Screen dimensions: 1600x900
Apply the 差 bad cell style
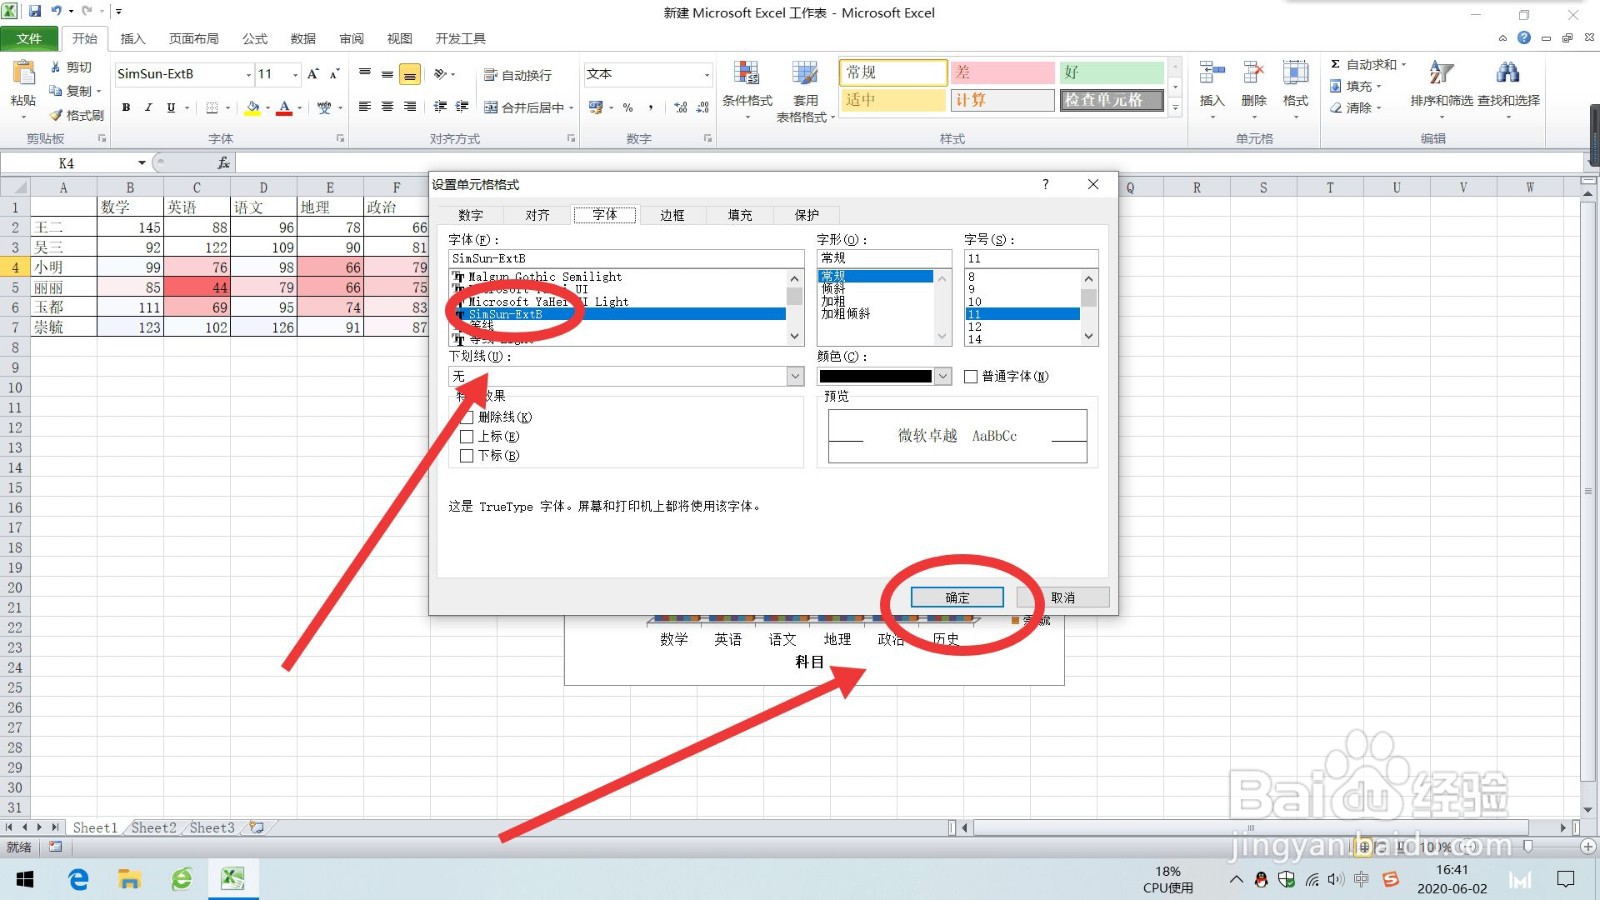coord(1002,72)
